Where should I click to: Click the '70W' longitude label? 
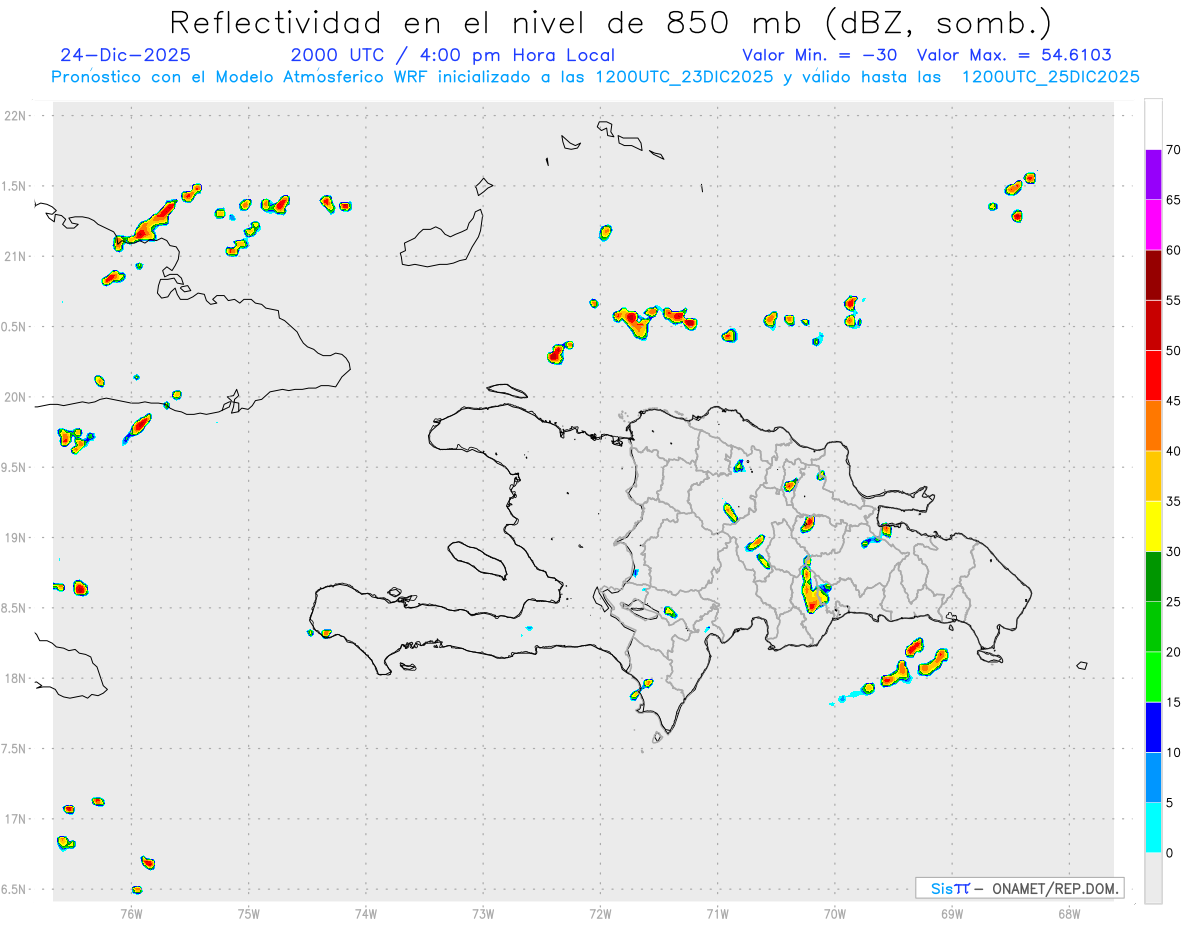pos(835,913)
